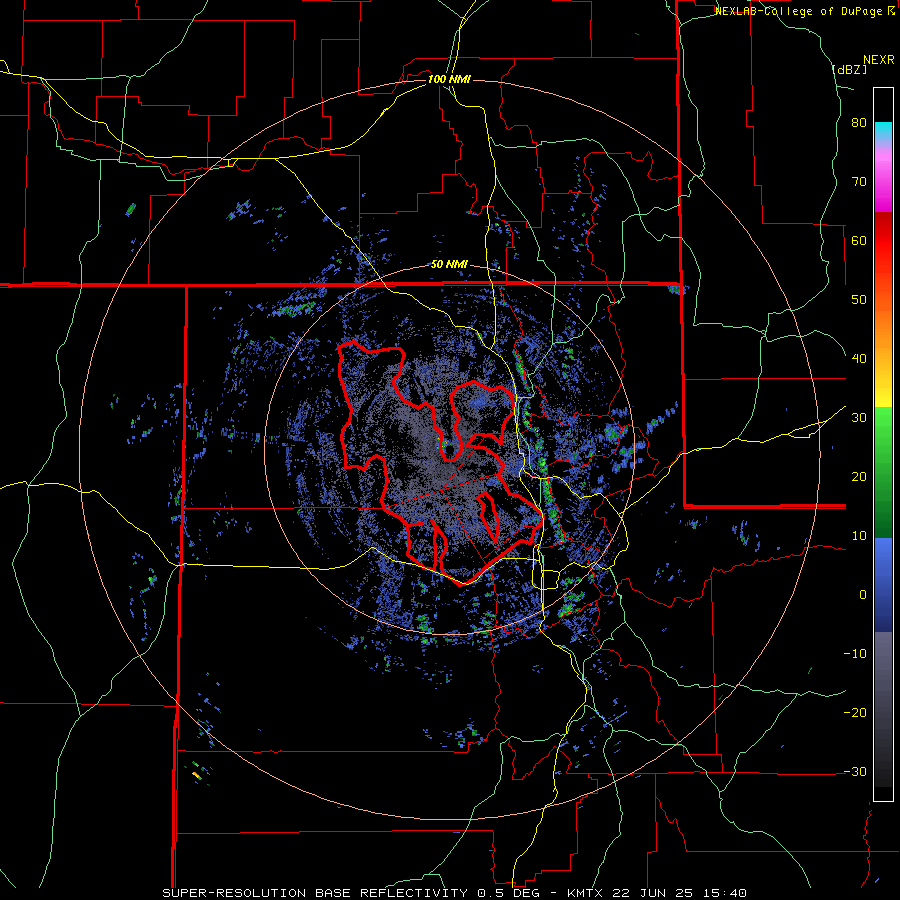Image resolution: width=900 pixels, height=900 pixels.
Task: Click the NEXLAB-College of DuPage credit text
Action: [x=800, y=11]
